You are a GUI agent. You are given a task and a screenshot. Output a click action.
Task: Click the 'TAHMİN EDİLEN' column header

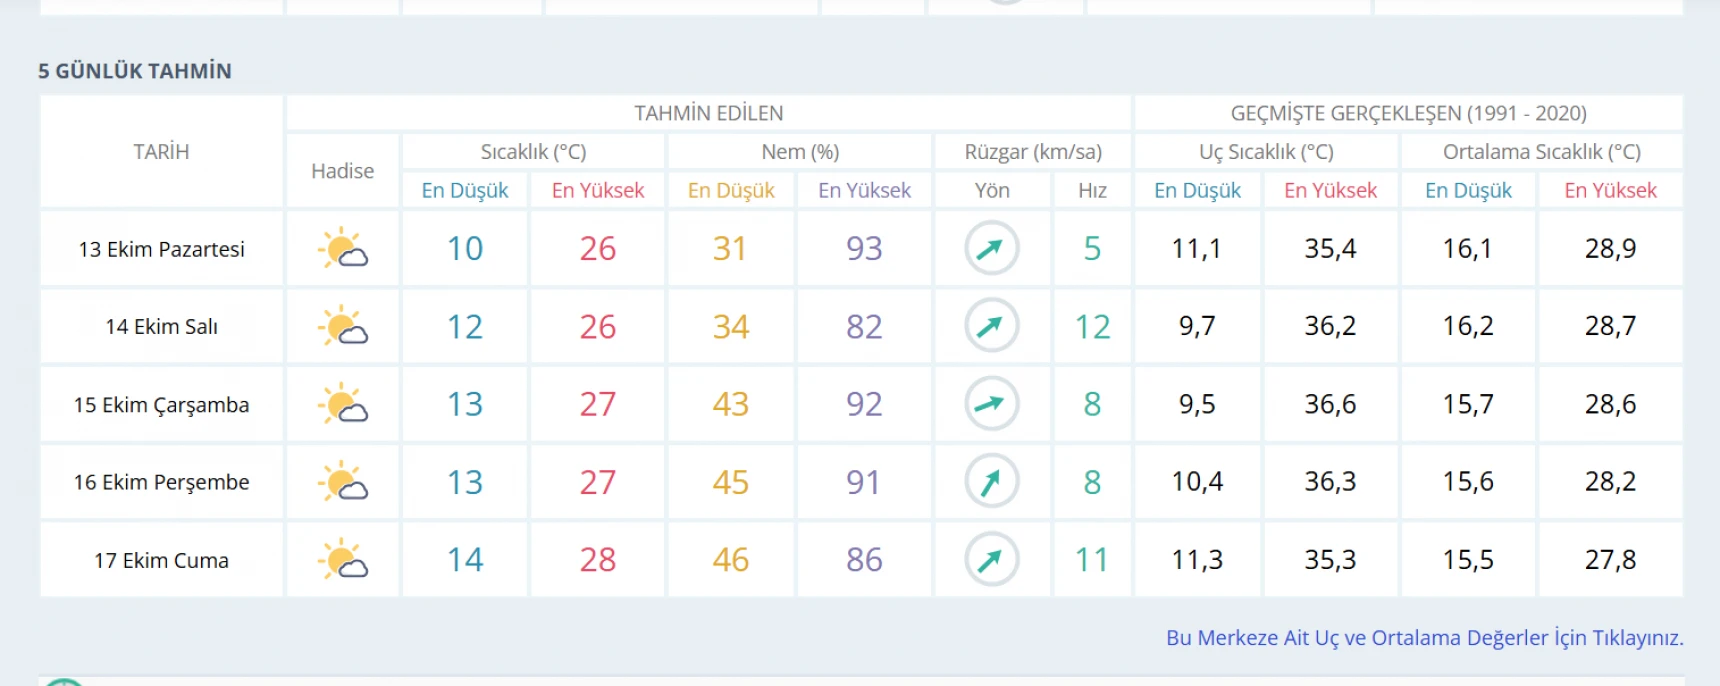708,113
